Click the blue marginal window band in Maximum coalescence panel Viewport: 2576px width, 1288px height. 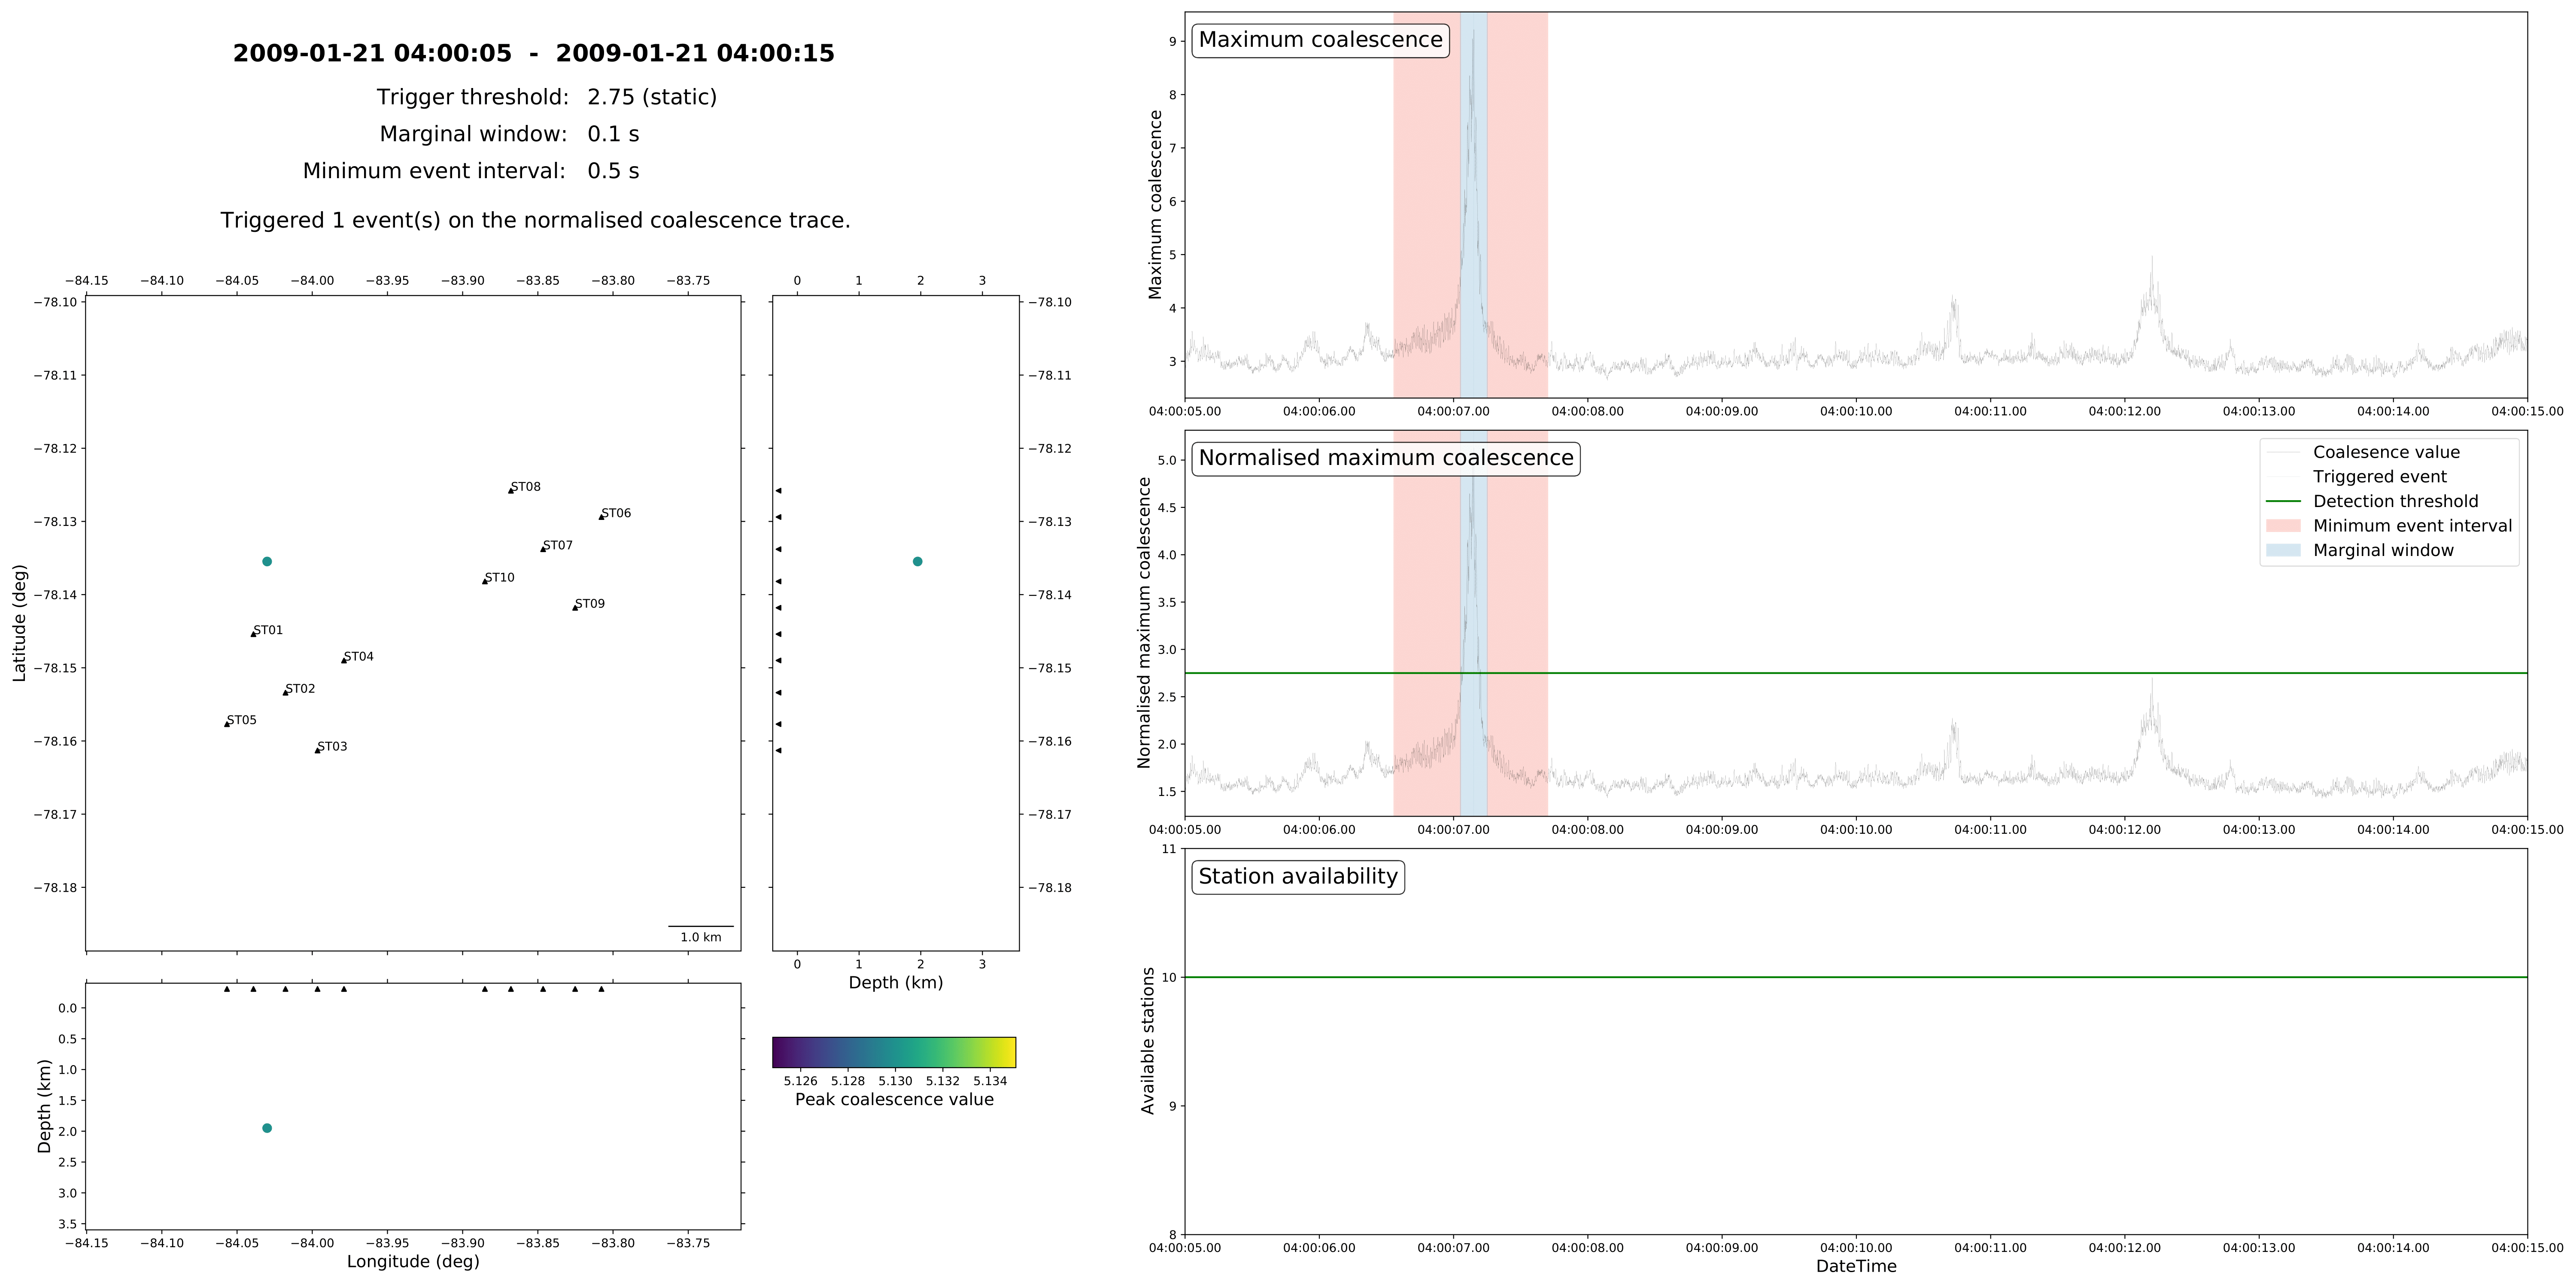click(1474, 205)
